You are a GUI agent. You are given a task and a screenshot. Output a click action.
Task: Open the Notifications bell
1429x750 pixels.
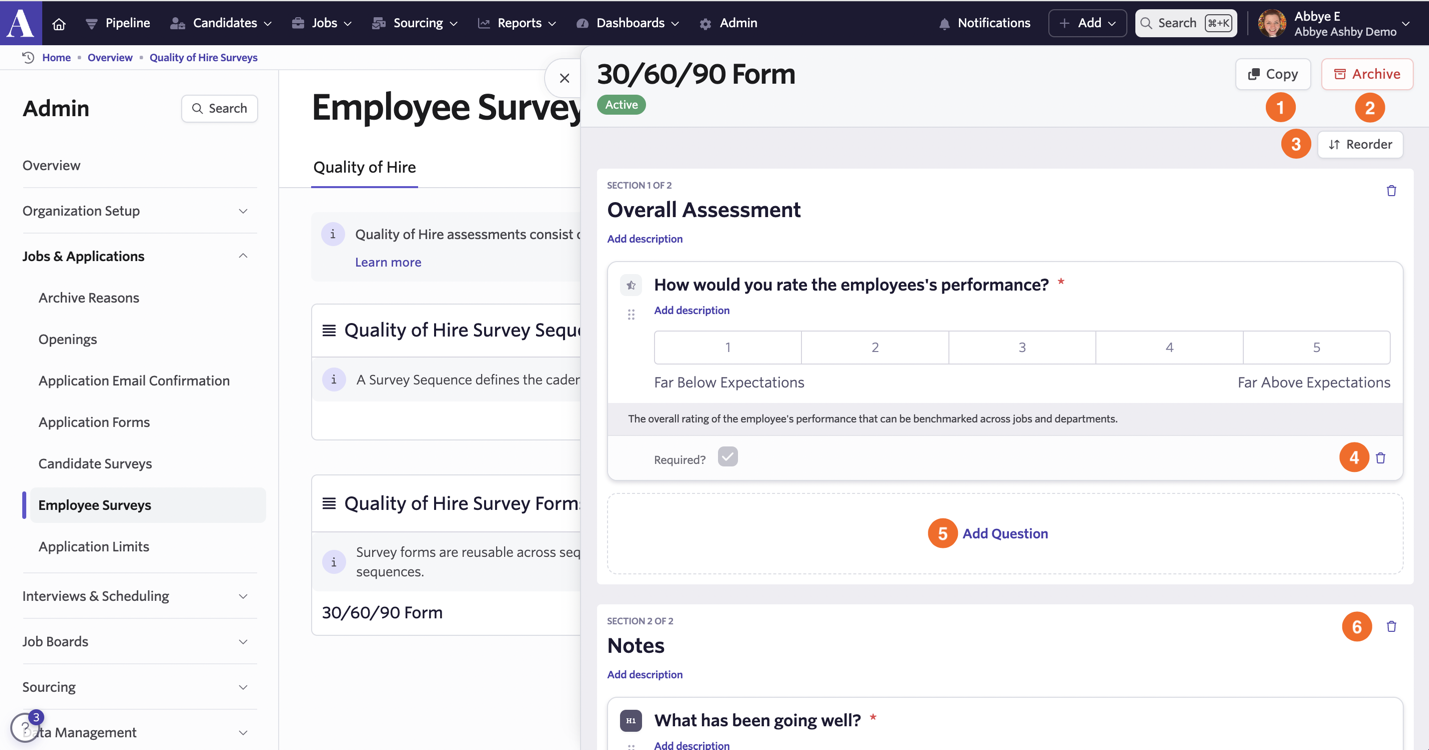click(984, 23)
